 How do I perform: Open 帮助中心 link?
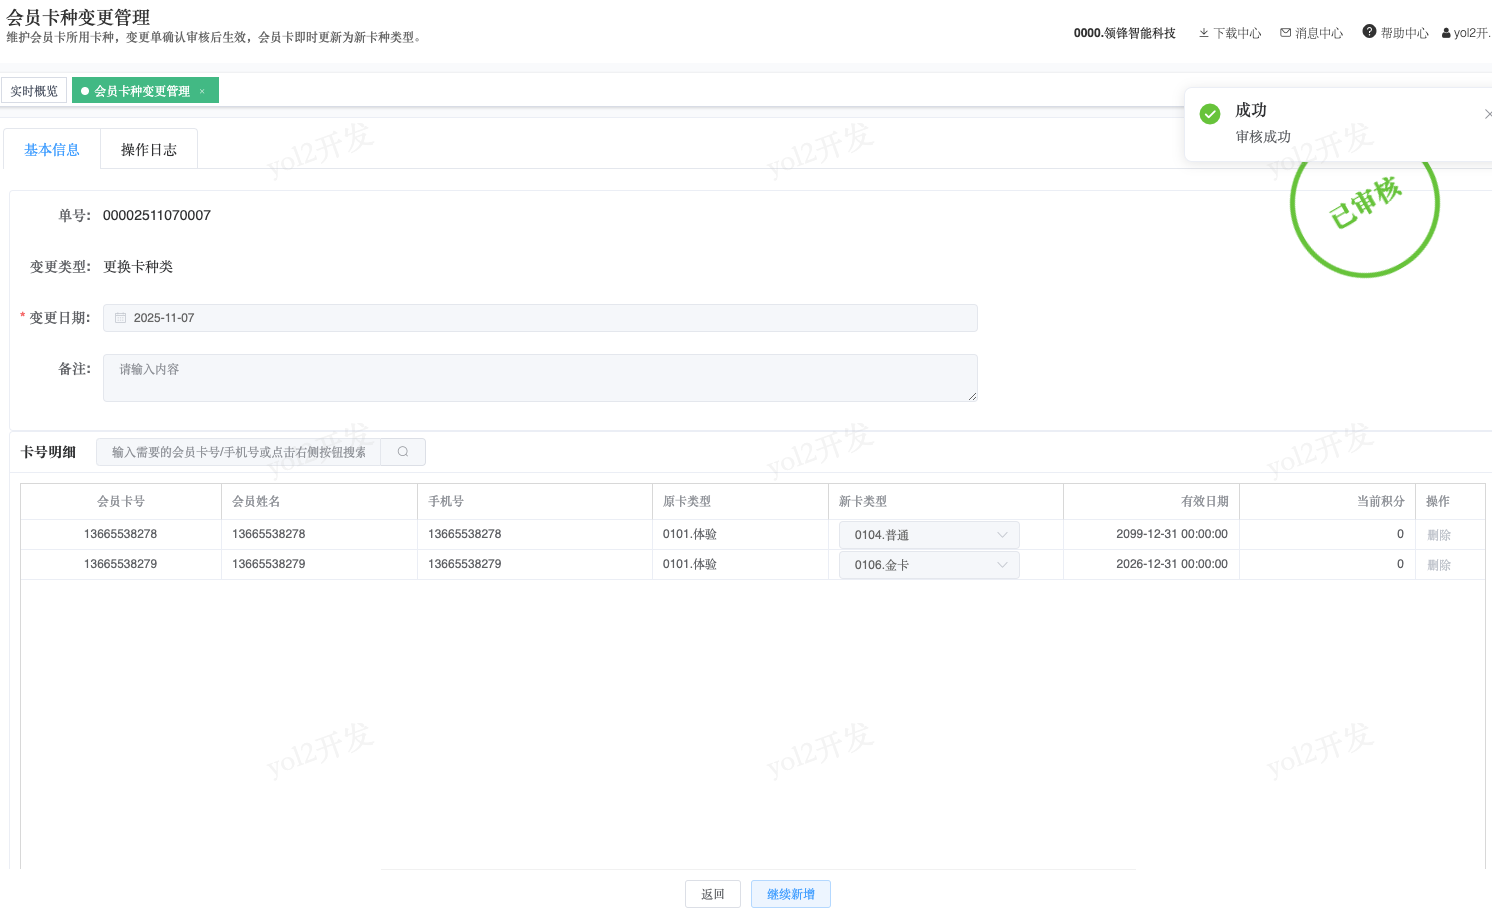[x=1396, y=33]
